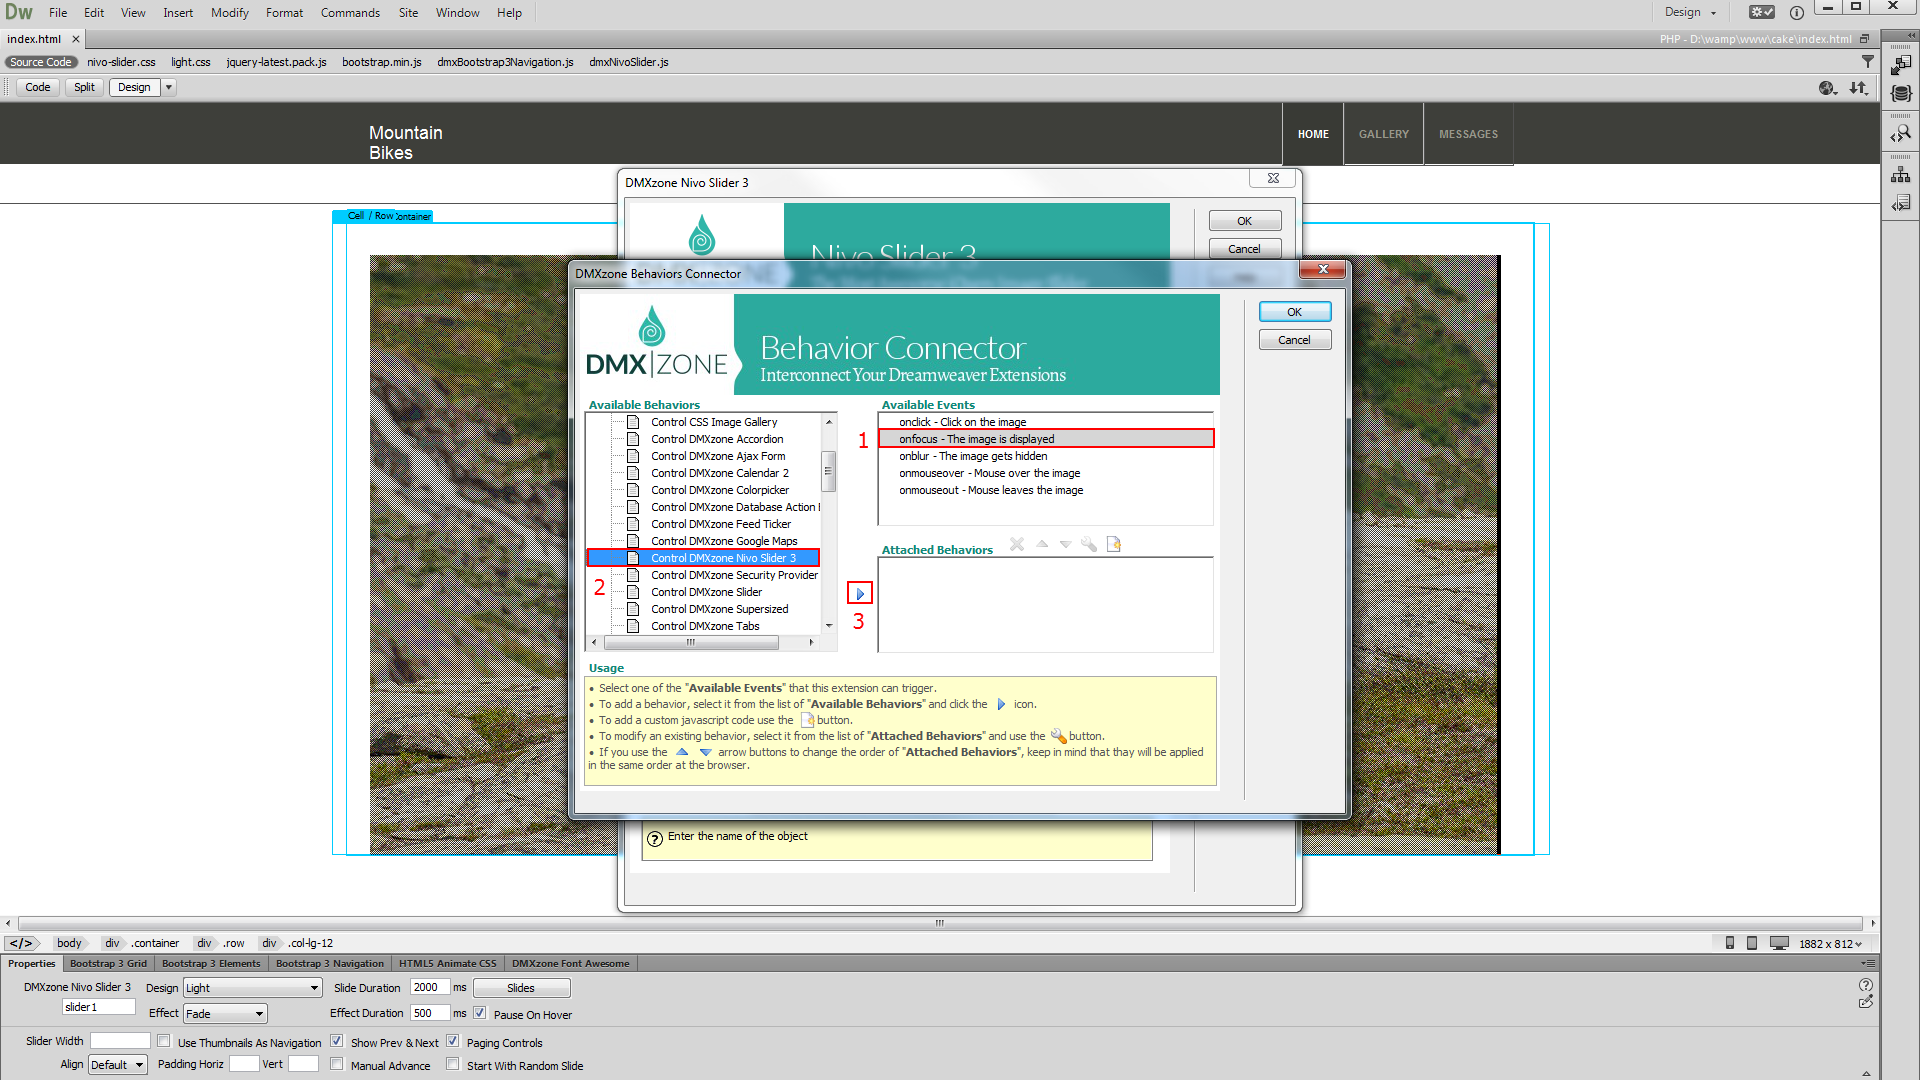Click the restore document window icon
This screenshot has width=1920, height=1080.
click(1864, 39)
